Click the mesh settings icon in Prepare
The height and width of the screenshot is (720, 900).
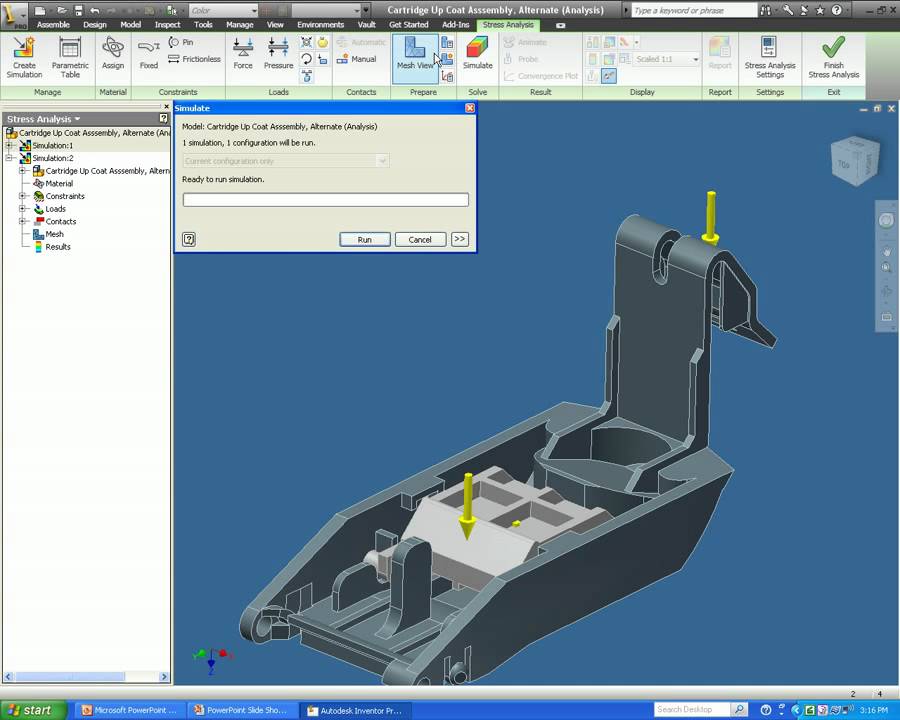(x=447, y=42)
